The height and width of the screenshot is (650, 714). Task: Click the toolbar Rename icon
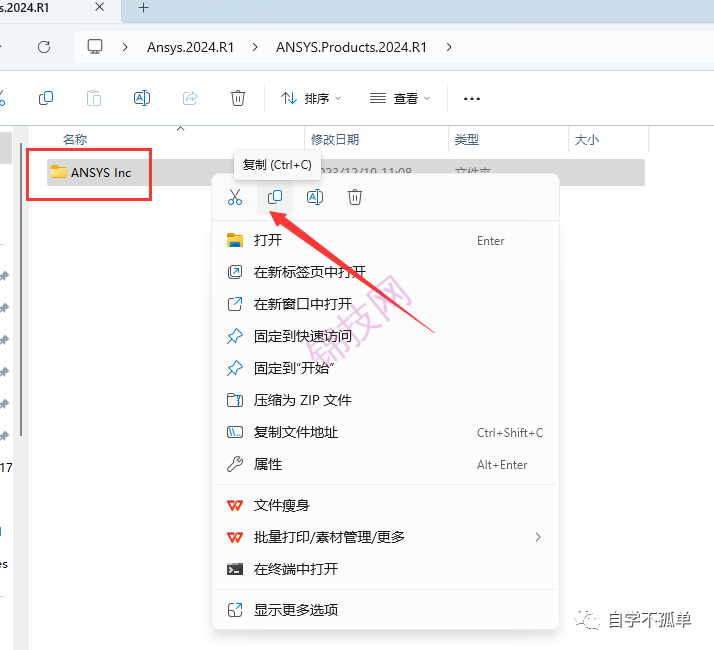(x=142, y=98)
